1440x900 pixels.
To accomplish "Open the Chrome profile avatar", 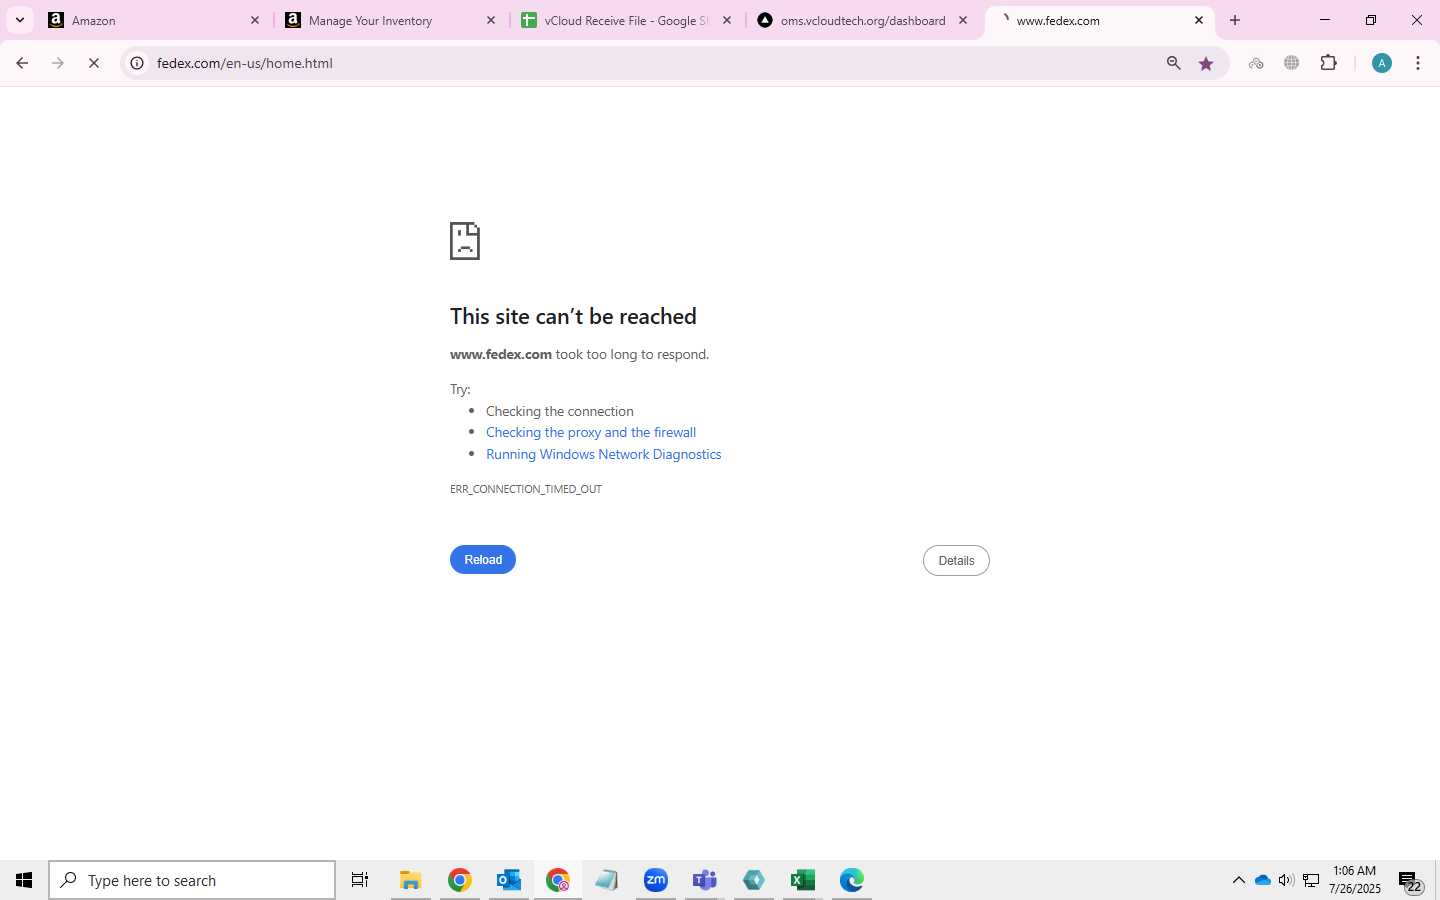I will click(1382, 63).
